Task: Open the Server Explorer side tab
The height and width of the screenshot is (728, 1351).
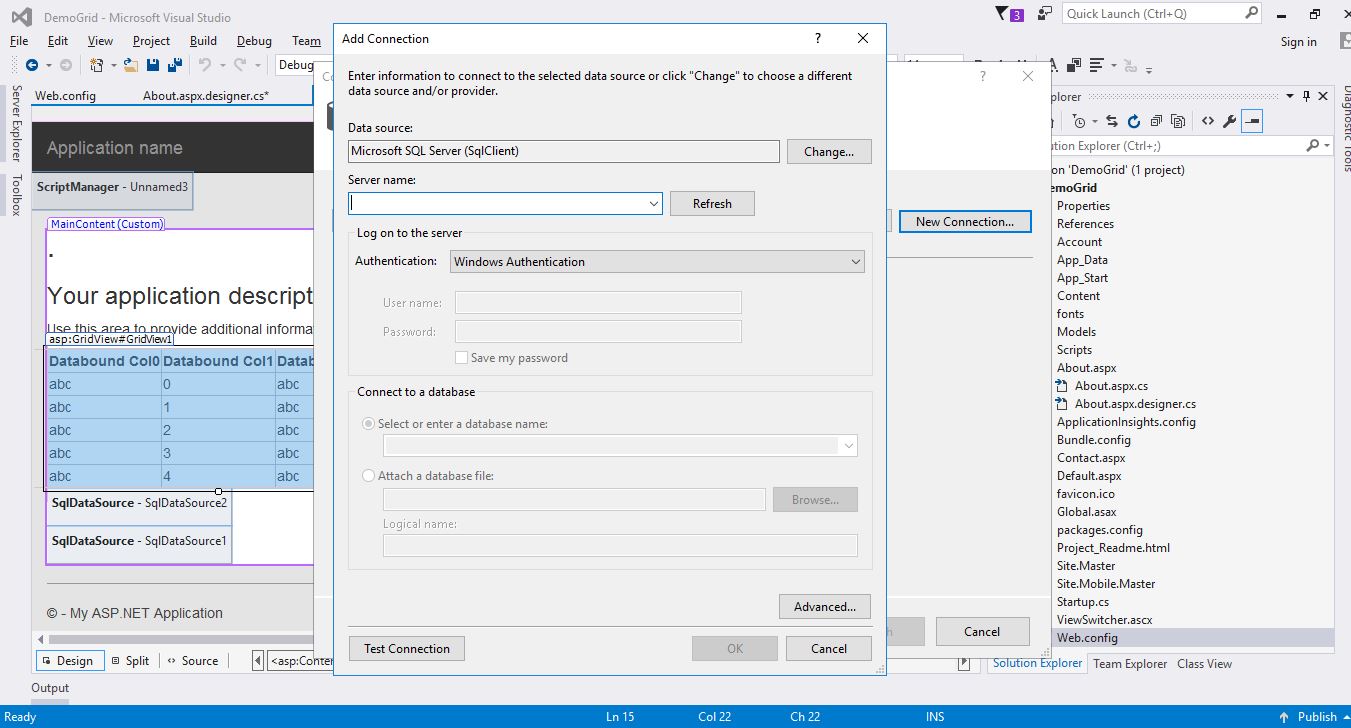Action: 16,123
